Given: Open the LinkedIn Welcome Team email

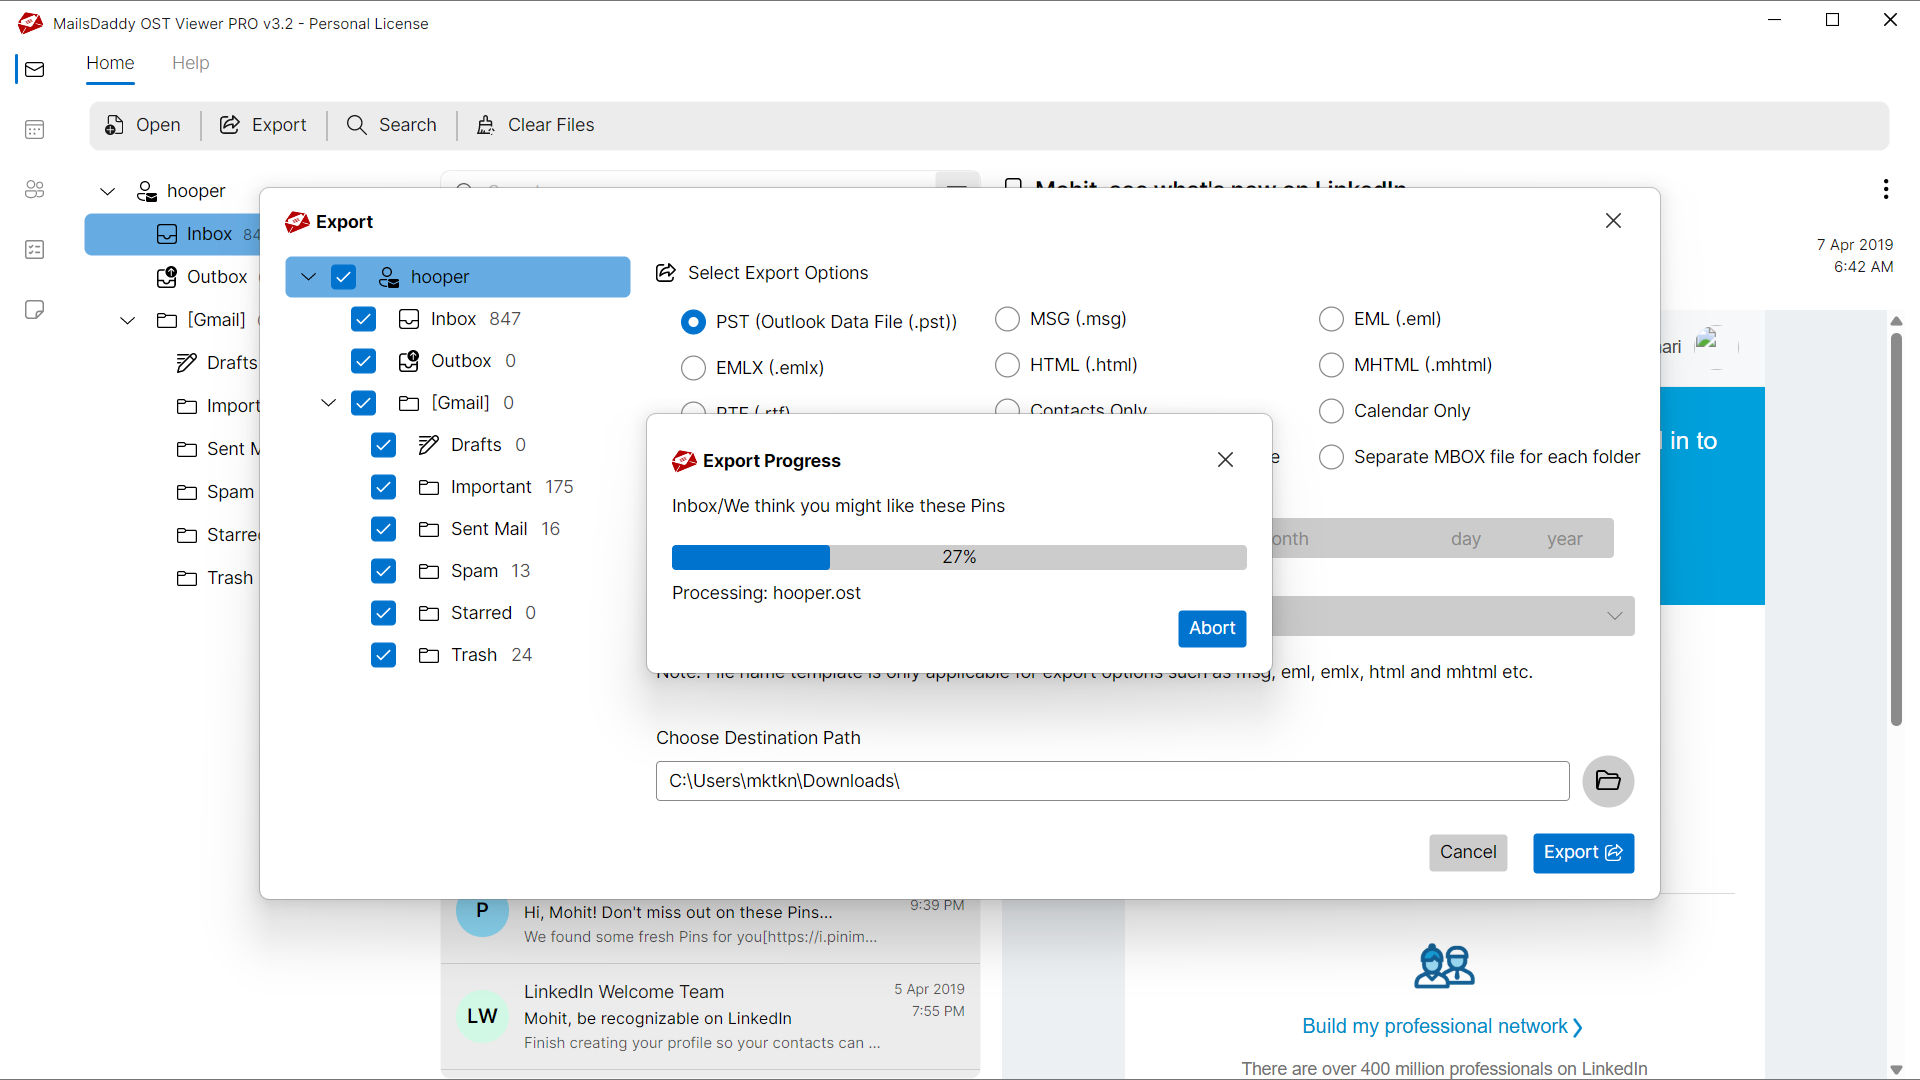Looking at the screenshot, I should pyautogui.click(x=710, y=1017).
